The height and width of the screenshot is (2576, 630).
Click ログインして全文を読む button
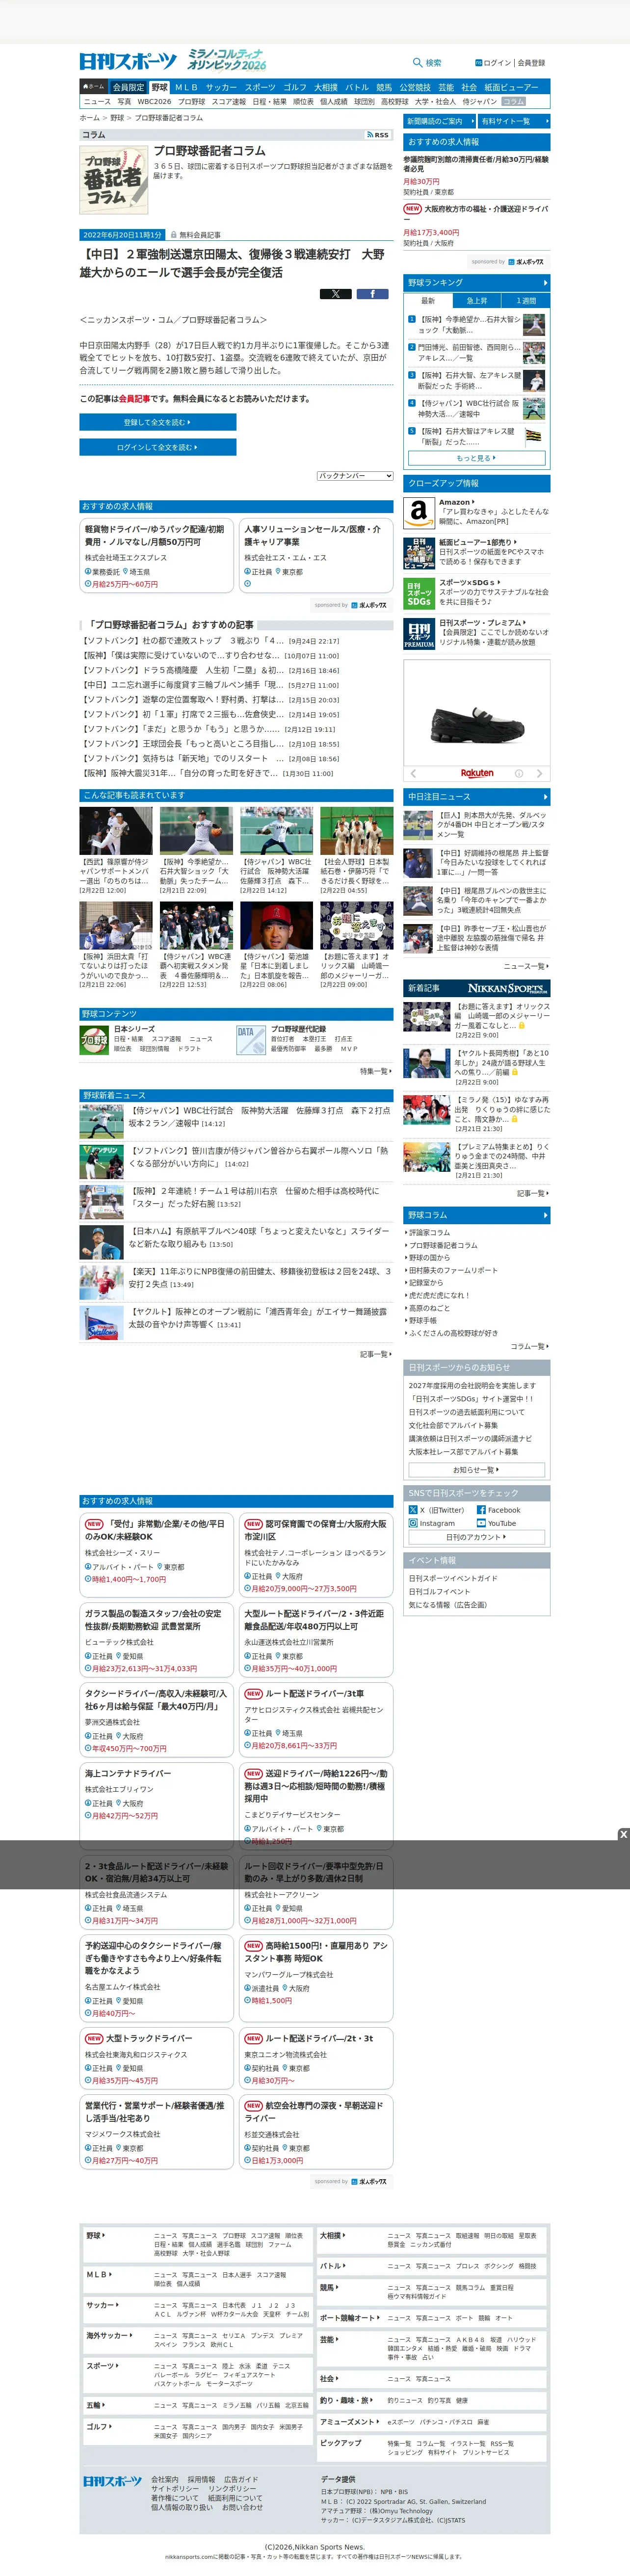coord(158,447)
